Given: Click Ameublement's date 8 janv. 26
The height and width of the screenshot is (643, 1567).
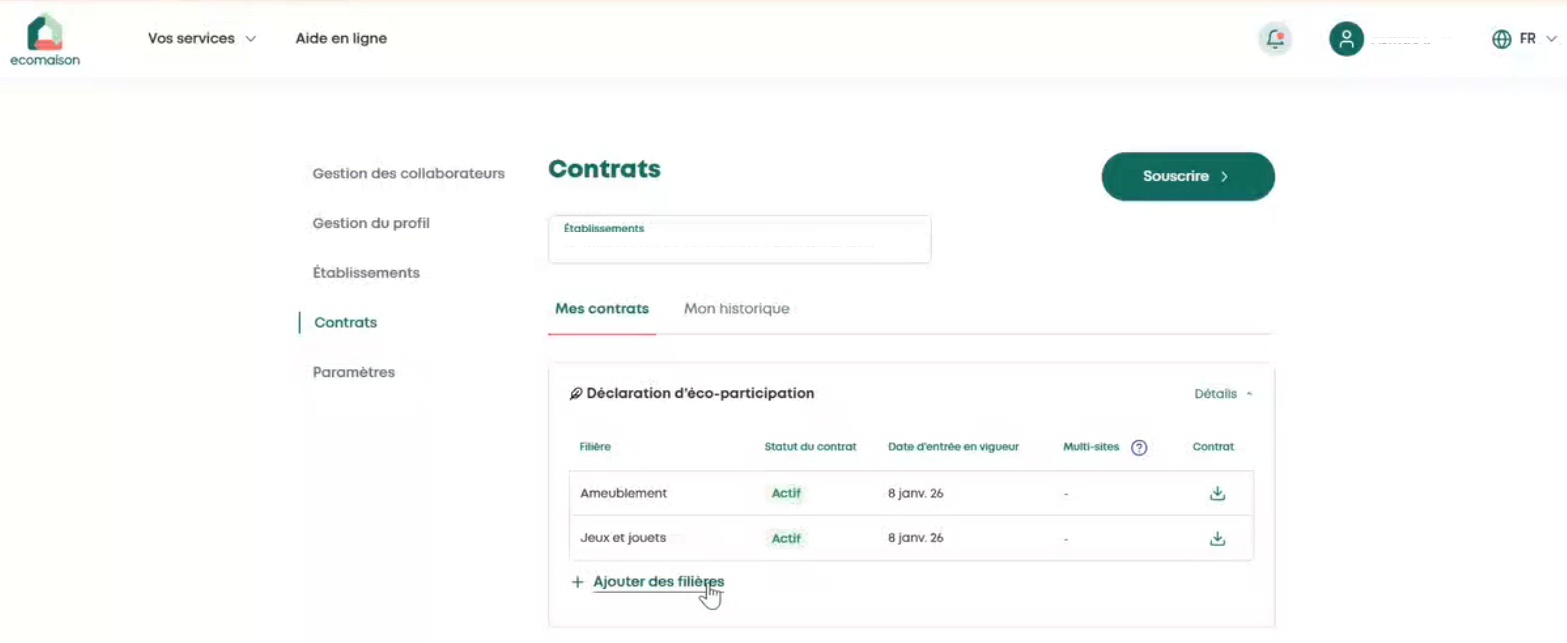Looking at the screenshot, I should coord(915,493).
